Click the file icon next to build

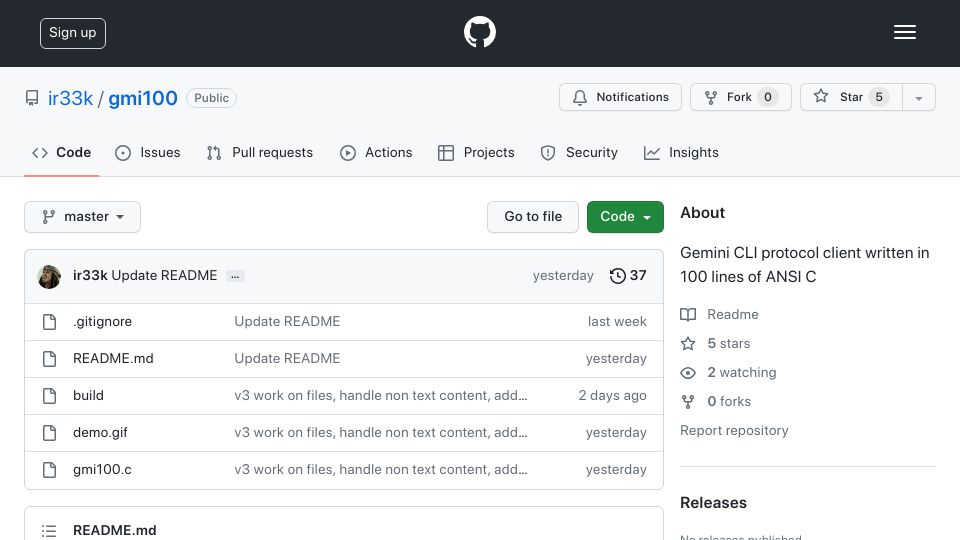(50, 396)
